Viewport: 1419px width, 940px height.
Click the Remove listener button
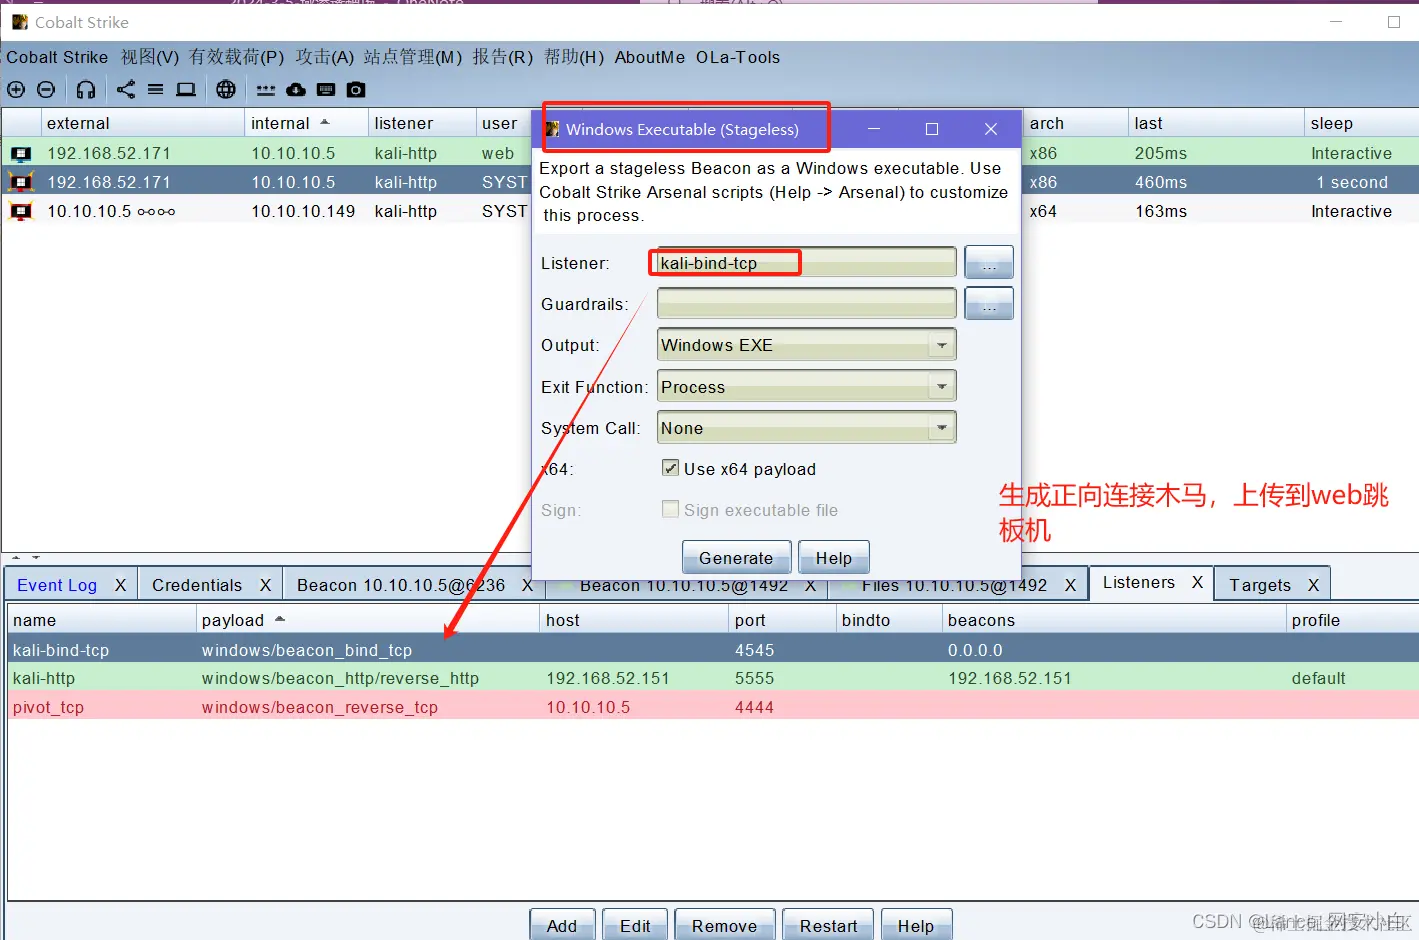(724, 926)
